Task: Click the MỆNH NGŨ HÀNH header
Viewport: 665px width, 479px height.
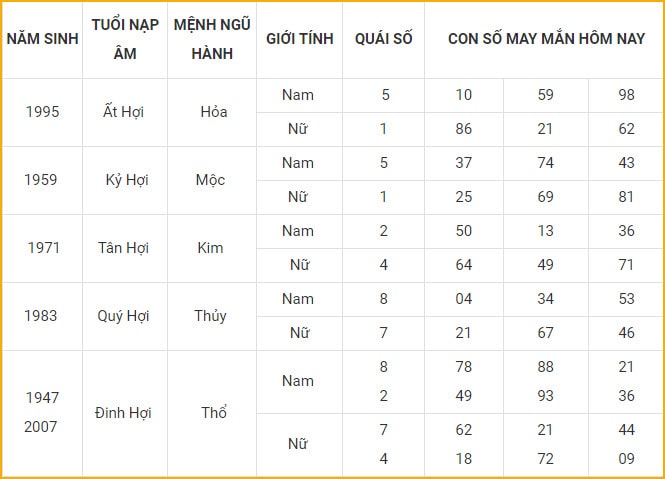Action: [x=212, y=39]
